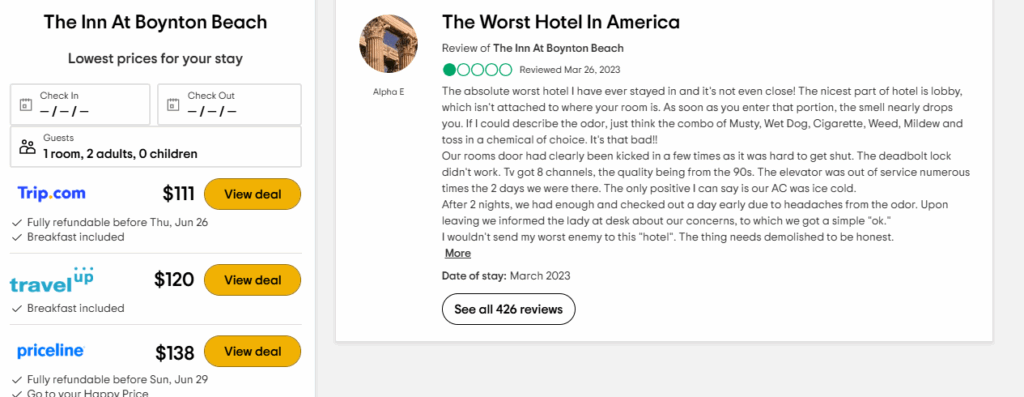This screenshot has height=397, width=1024.
Task: View deal from Trip.com for $111
Action: (x=253, y=194)
